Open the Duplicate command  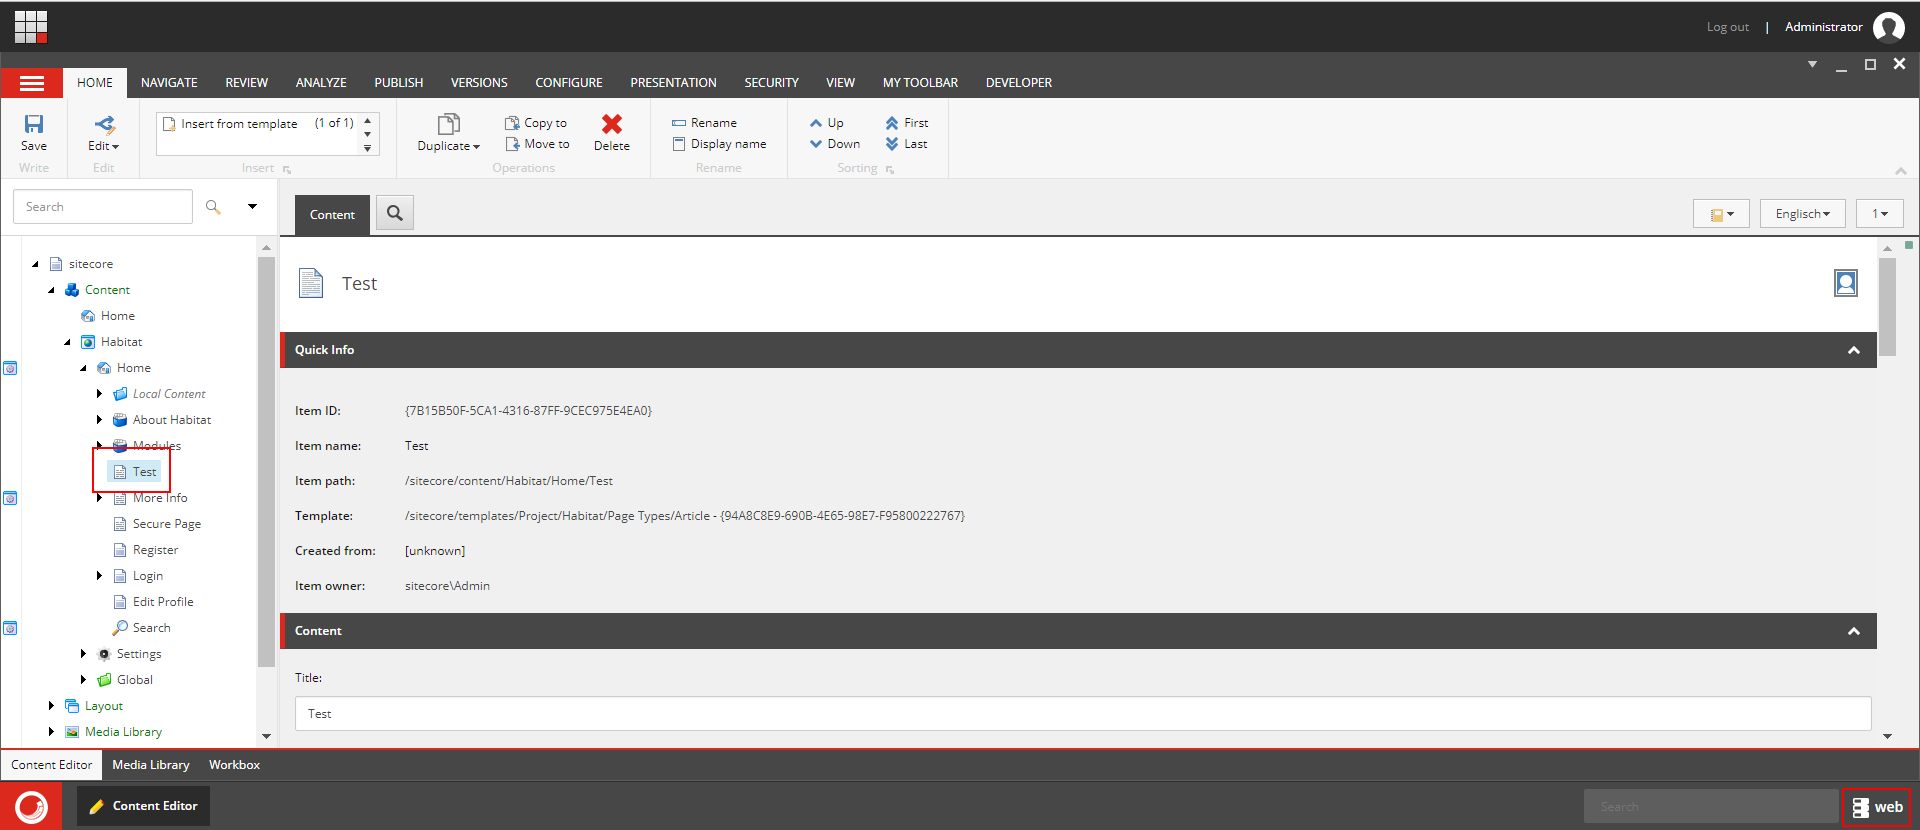pos(448,133)
